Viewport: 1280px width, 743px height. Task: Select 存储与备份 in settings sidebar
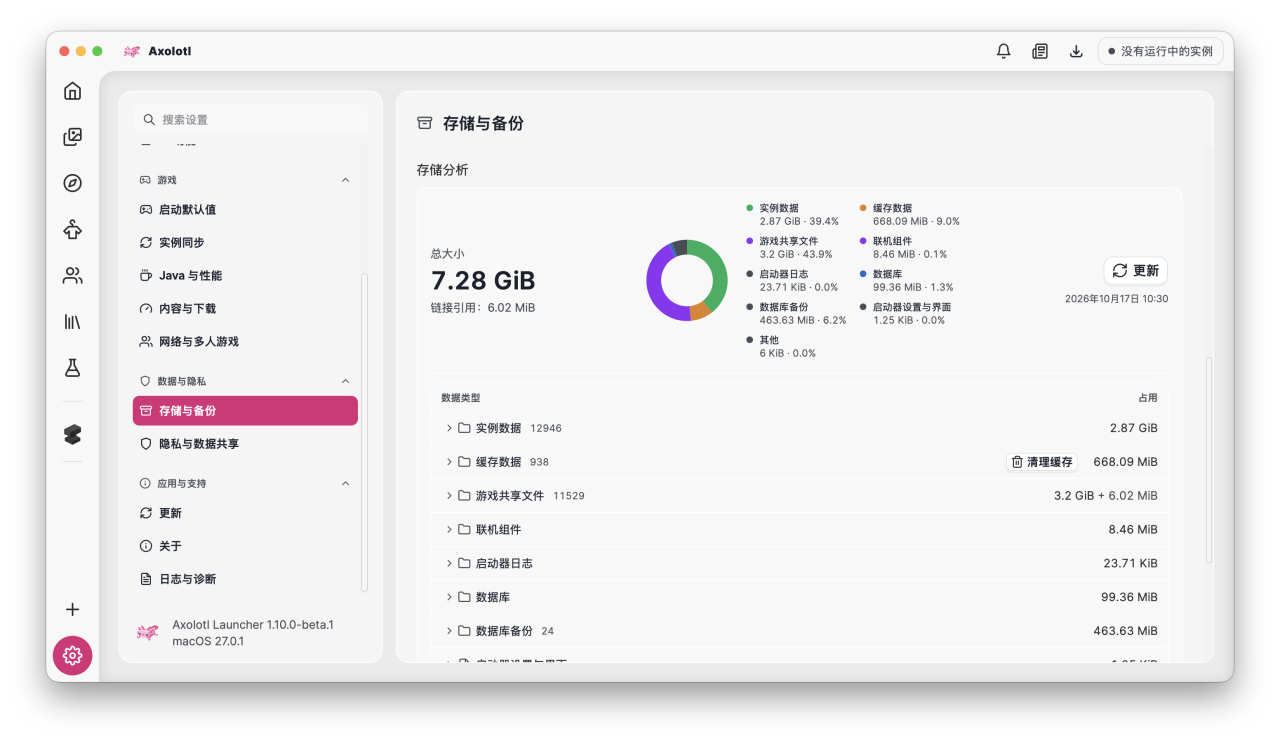(x=245, y=411)
